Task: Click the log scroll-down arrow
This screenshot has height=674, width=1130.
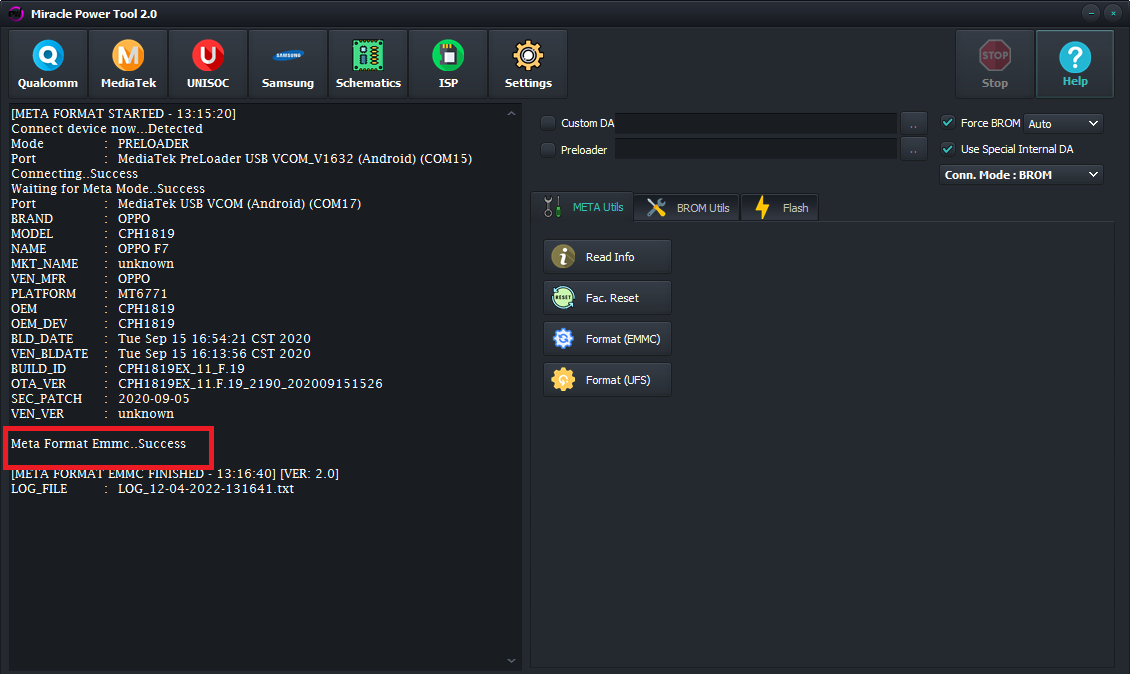Action: (511, 660)
